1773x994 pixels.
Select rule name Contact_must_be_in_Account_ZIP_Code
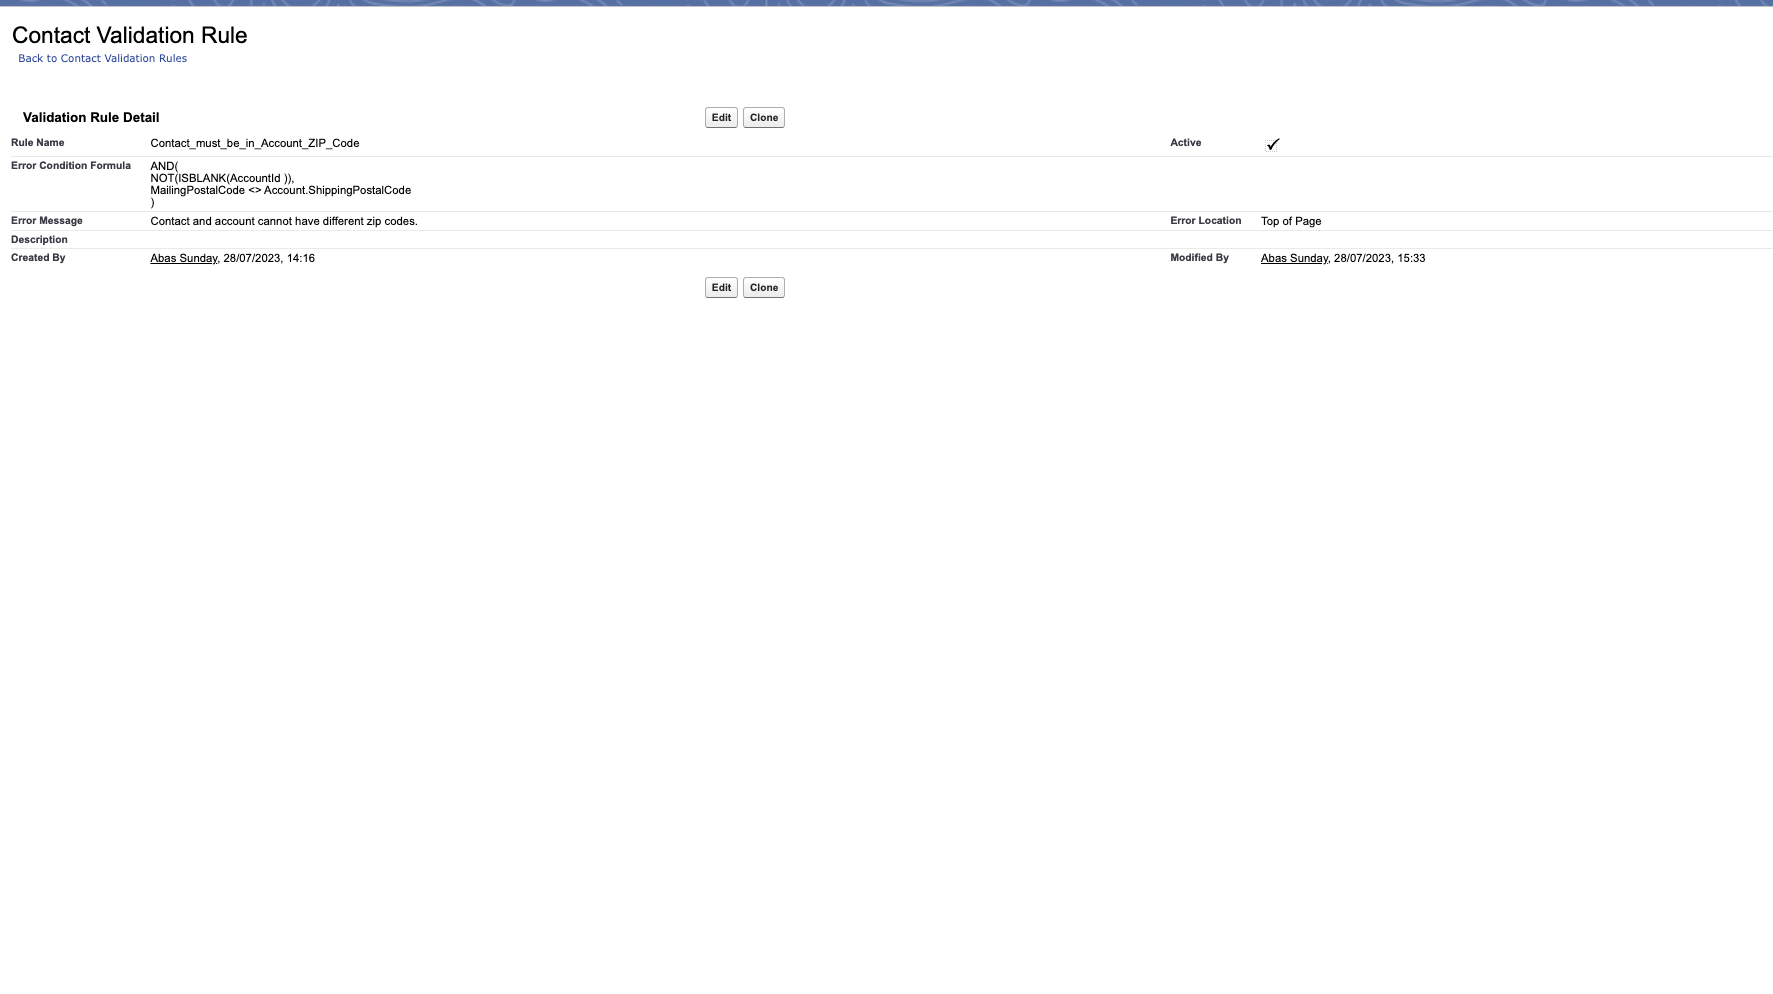point(255,143)
